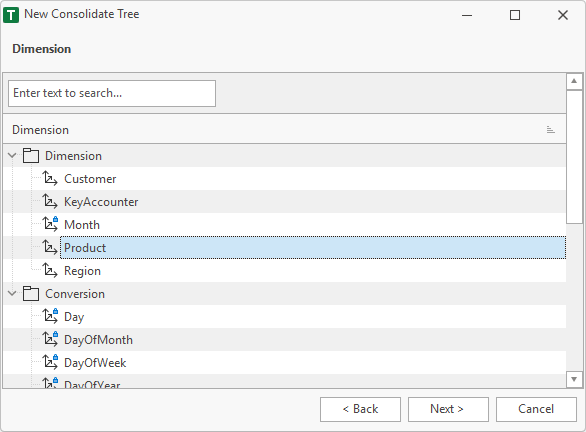This screenshot has width=586, height=432.
Task: Sort using the Dimension column header icon
Action: click(550, 130)
